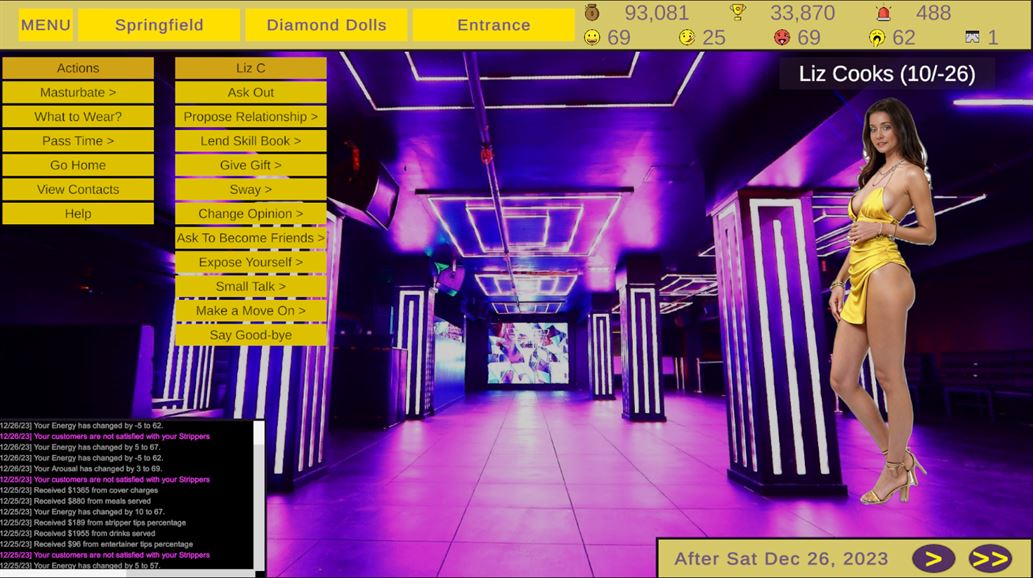This screenshot has width=1033, height=578.
Task: Expand the Lend Skill Book submenu
Action: click(x=250, y=141)
